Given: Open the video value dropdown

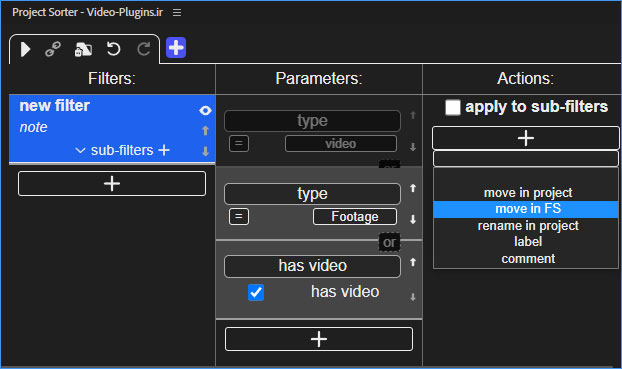Looking at the screenshot, I should click(341, 144).
